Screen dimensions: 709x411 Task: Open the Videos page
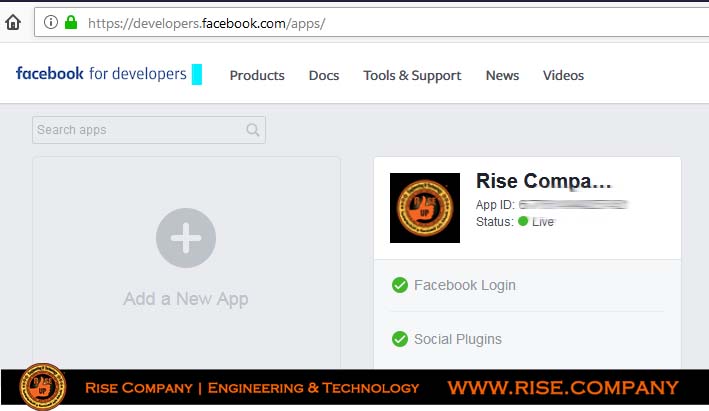point(563,75)
